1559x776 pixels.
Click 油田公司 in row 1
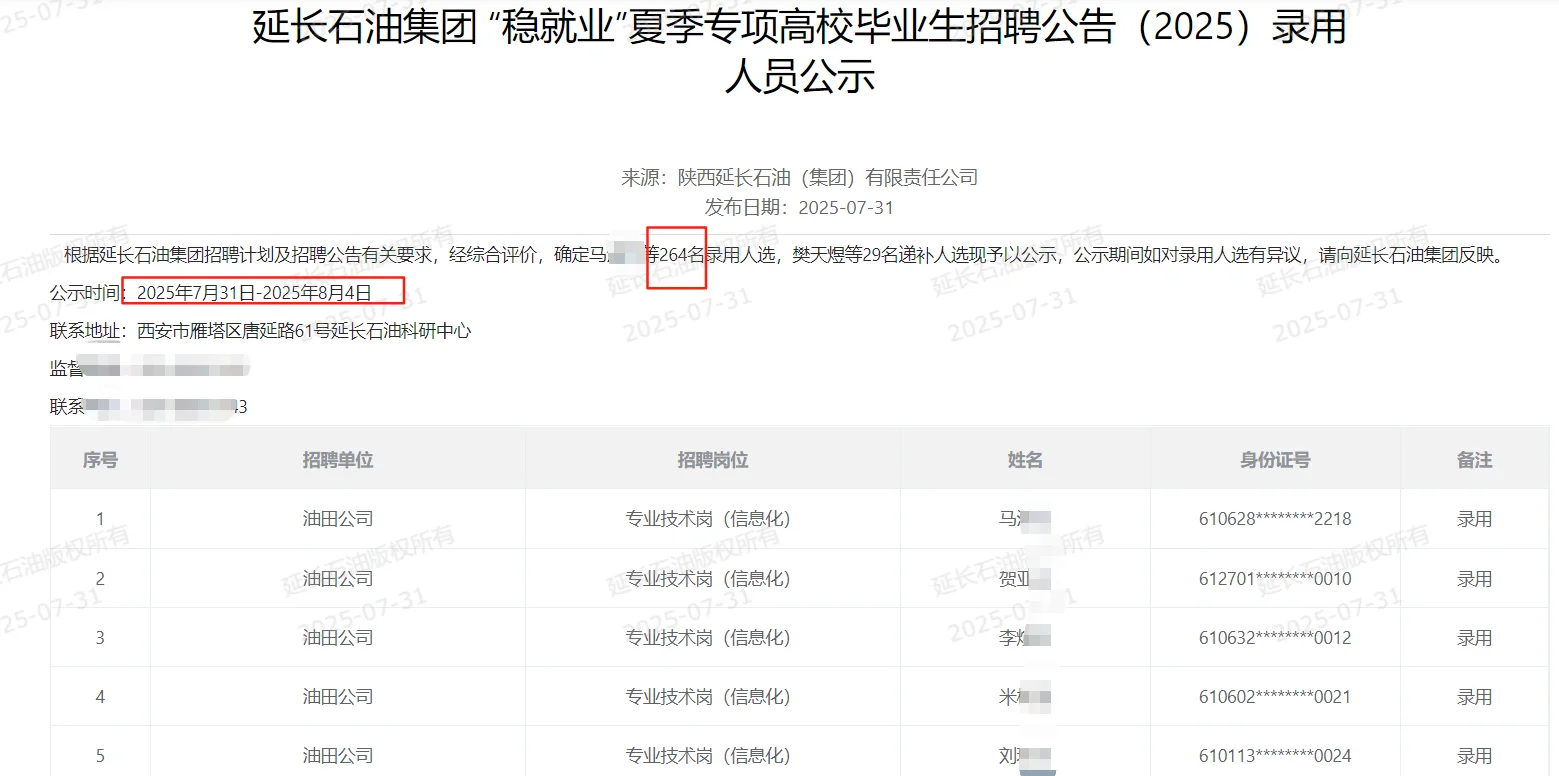[338, 519]
